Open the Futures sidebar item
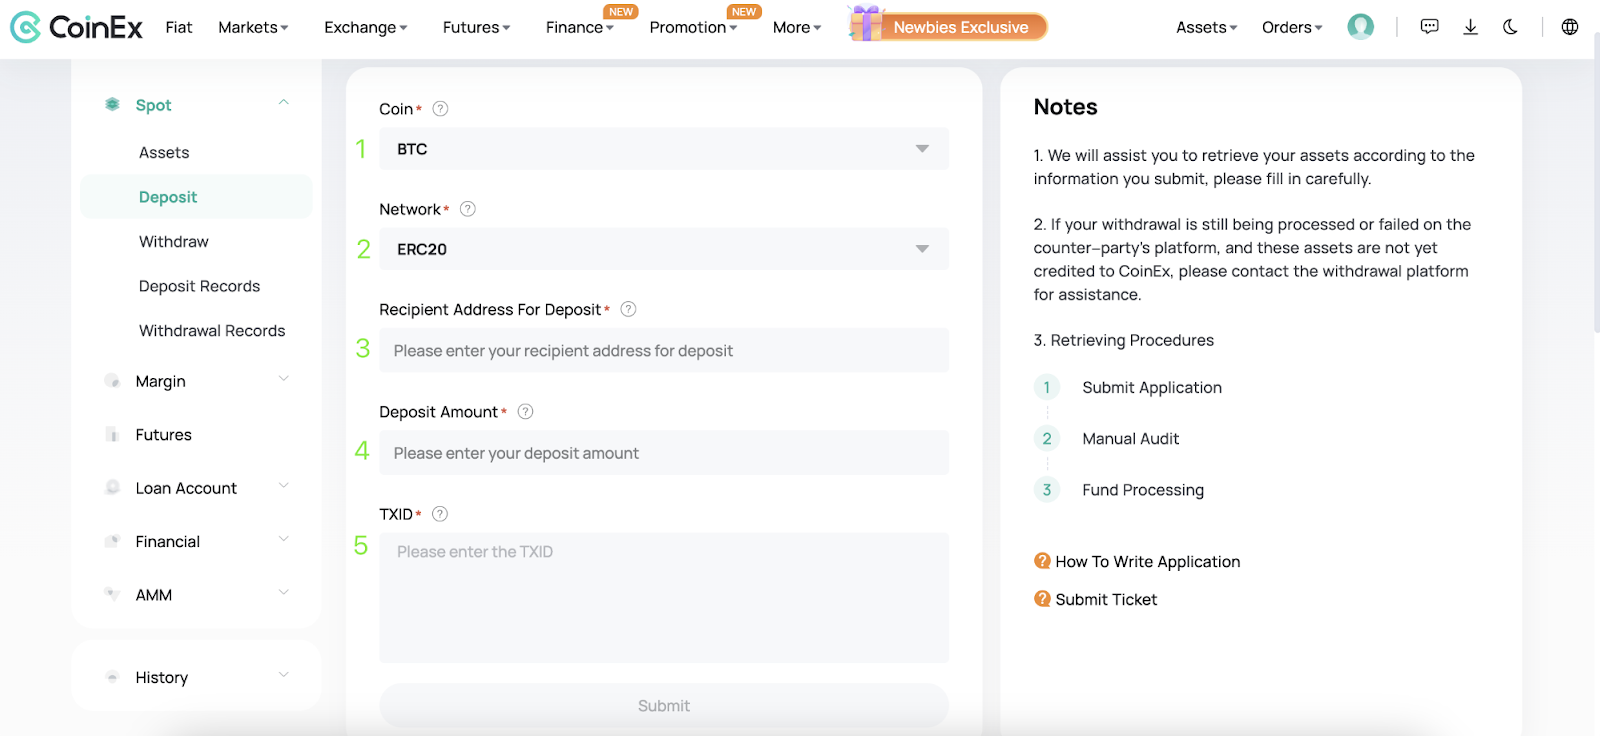Viewport: 1600px width, 736px height. click(x=164, y=435)
